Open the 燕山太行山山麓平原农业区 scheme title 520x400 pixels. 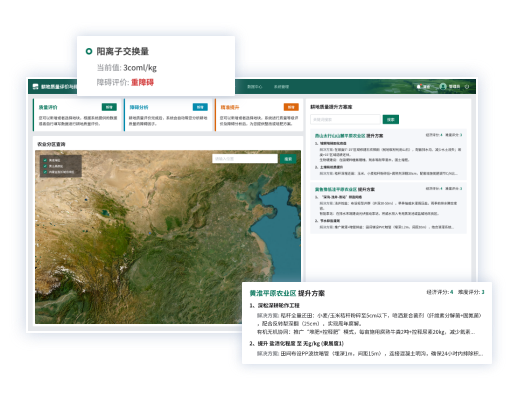[340, 136]
